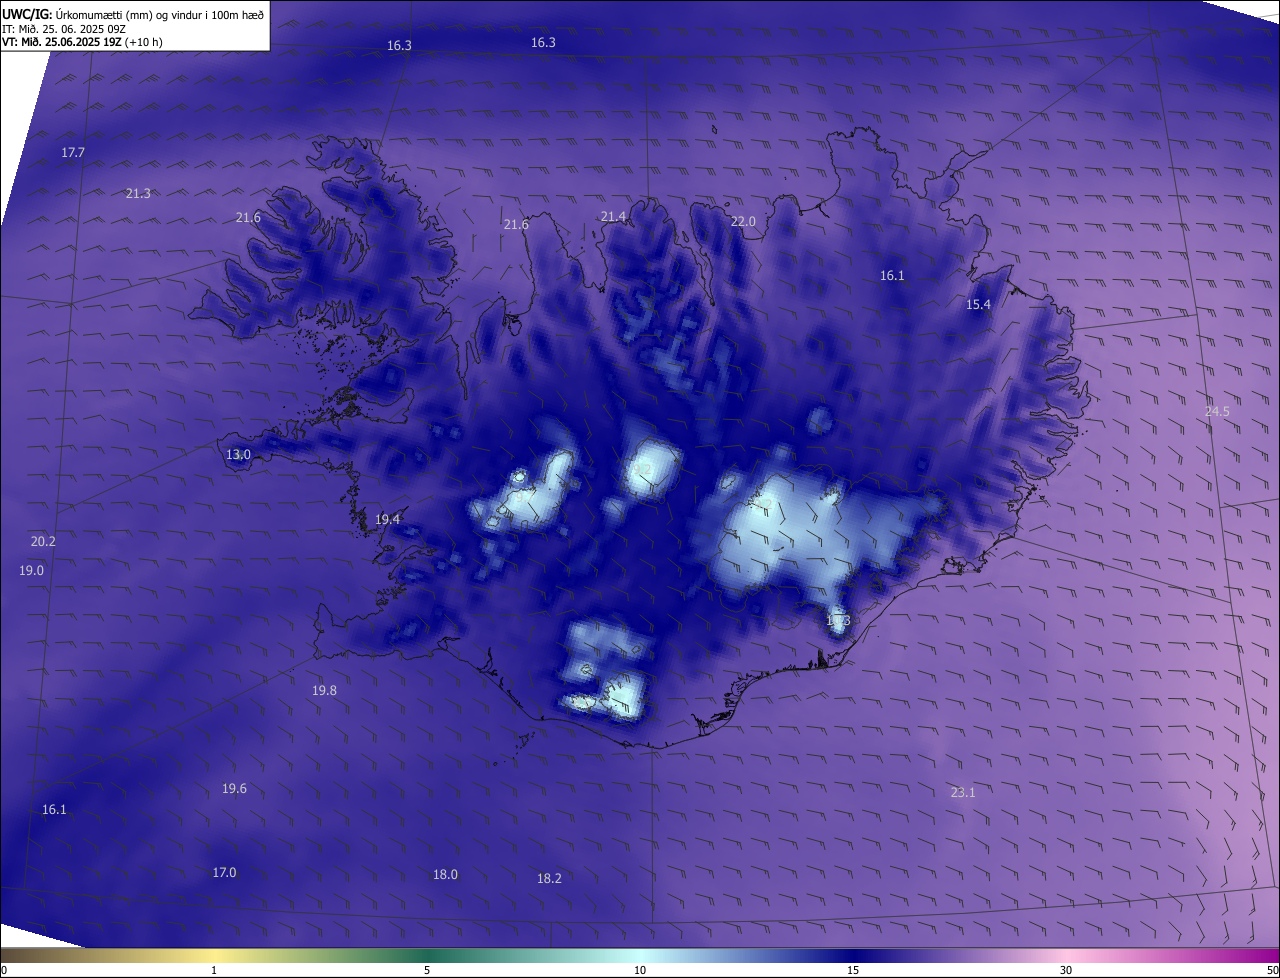Click the 15.4 value label
Viewport: 1280px width, 978px height.
tap(978, 305)
